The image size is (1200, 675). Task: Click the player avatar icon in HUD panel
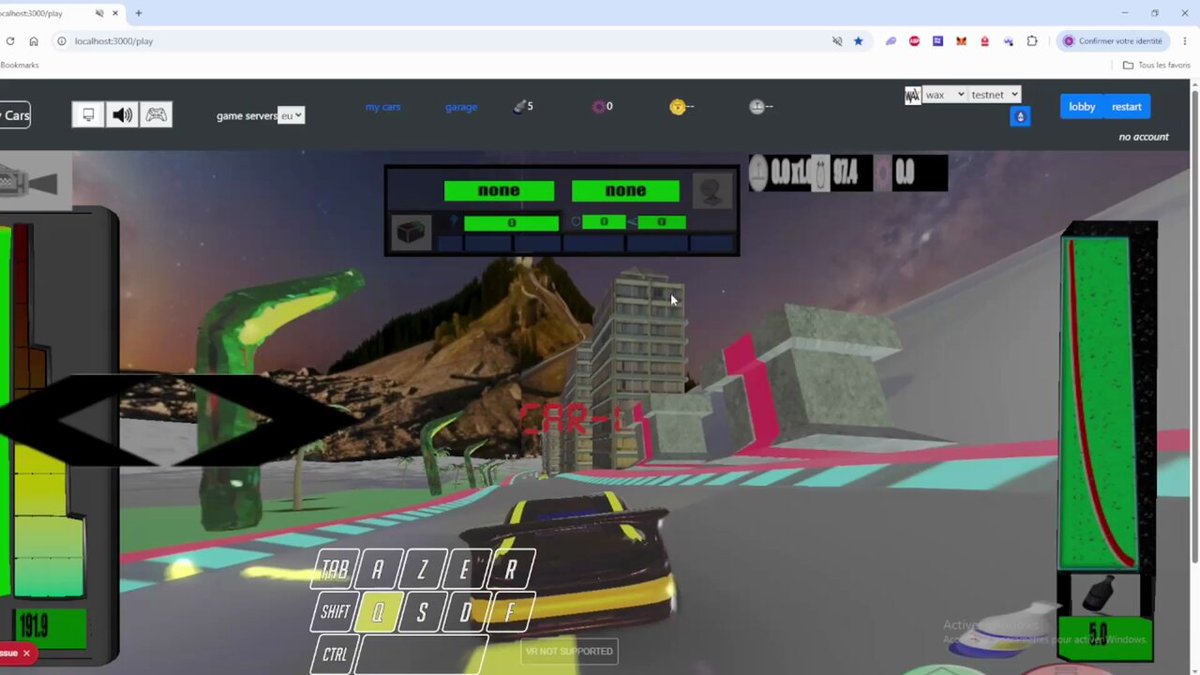click(x=713, y=191)
